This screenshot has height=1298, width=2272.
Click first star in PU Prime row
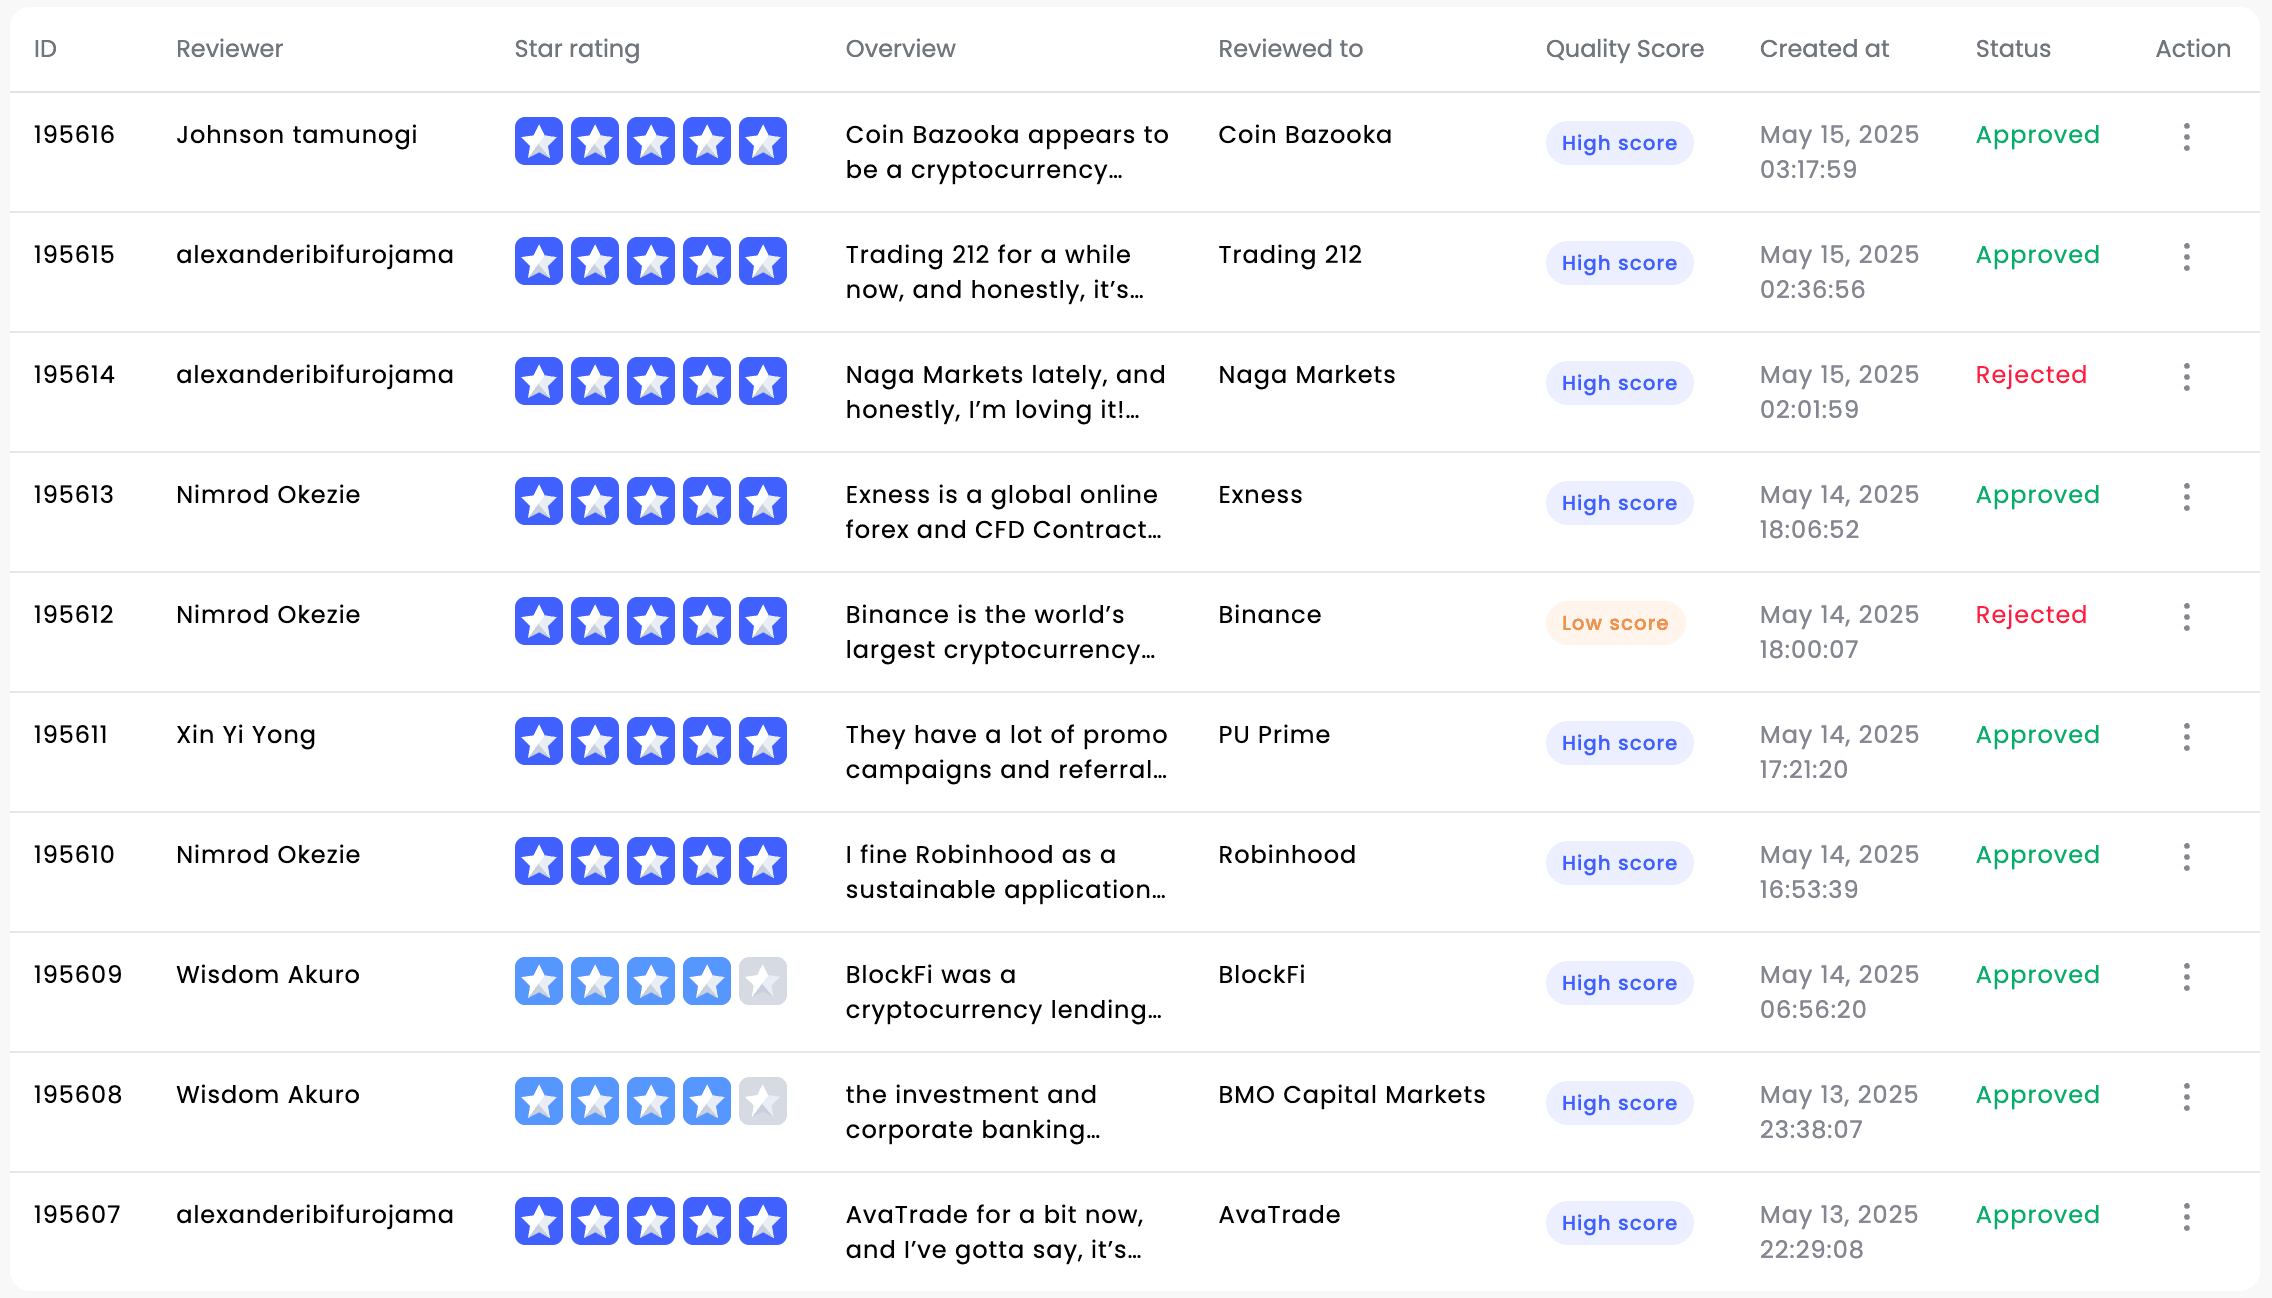(539, 741)
